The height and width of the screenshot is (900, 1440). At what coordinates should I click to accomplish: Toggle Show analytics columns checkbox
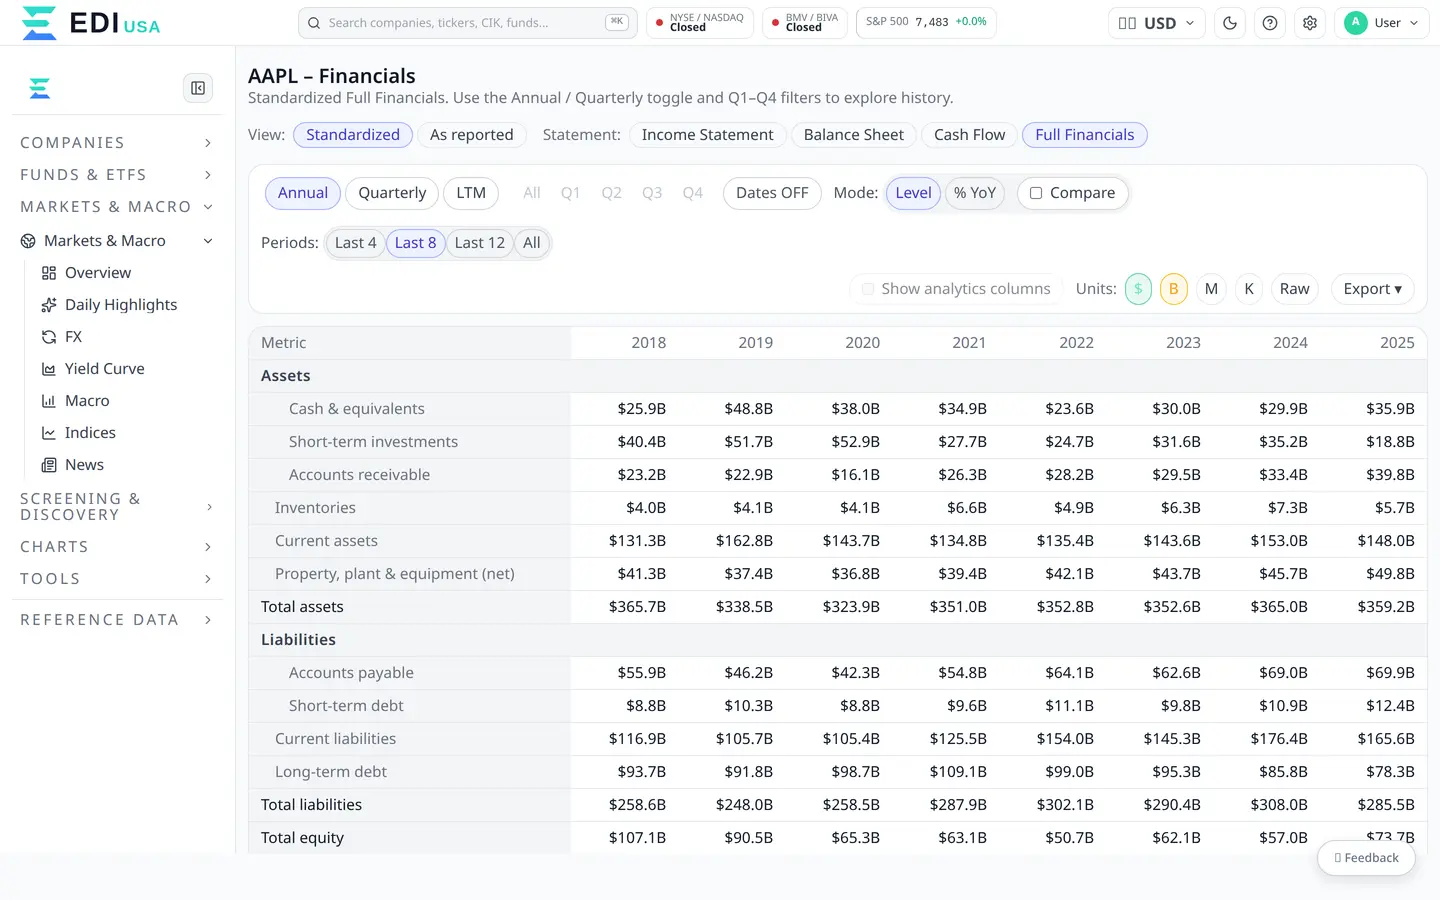(868, 289)
